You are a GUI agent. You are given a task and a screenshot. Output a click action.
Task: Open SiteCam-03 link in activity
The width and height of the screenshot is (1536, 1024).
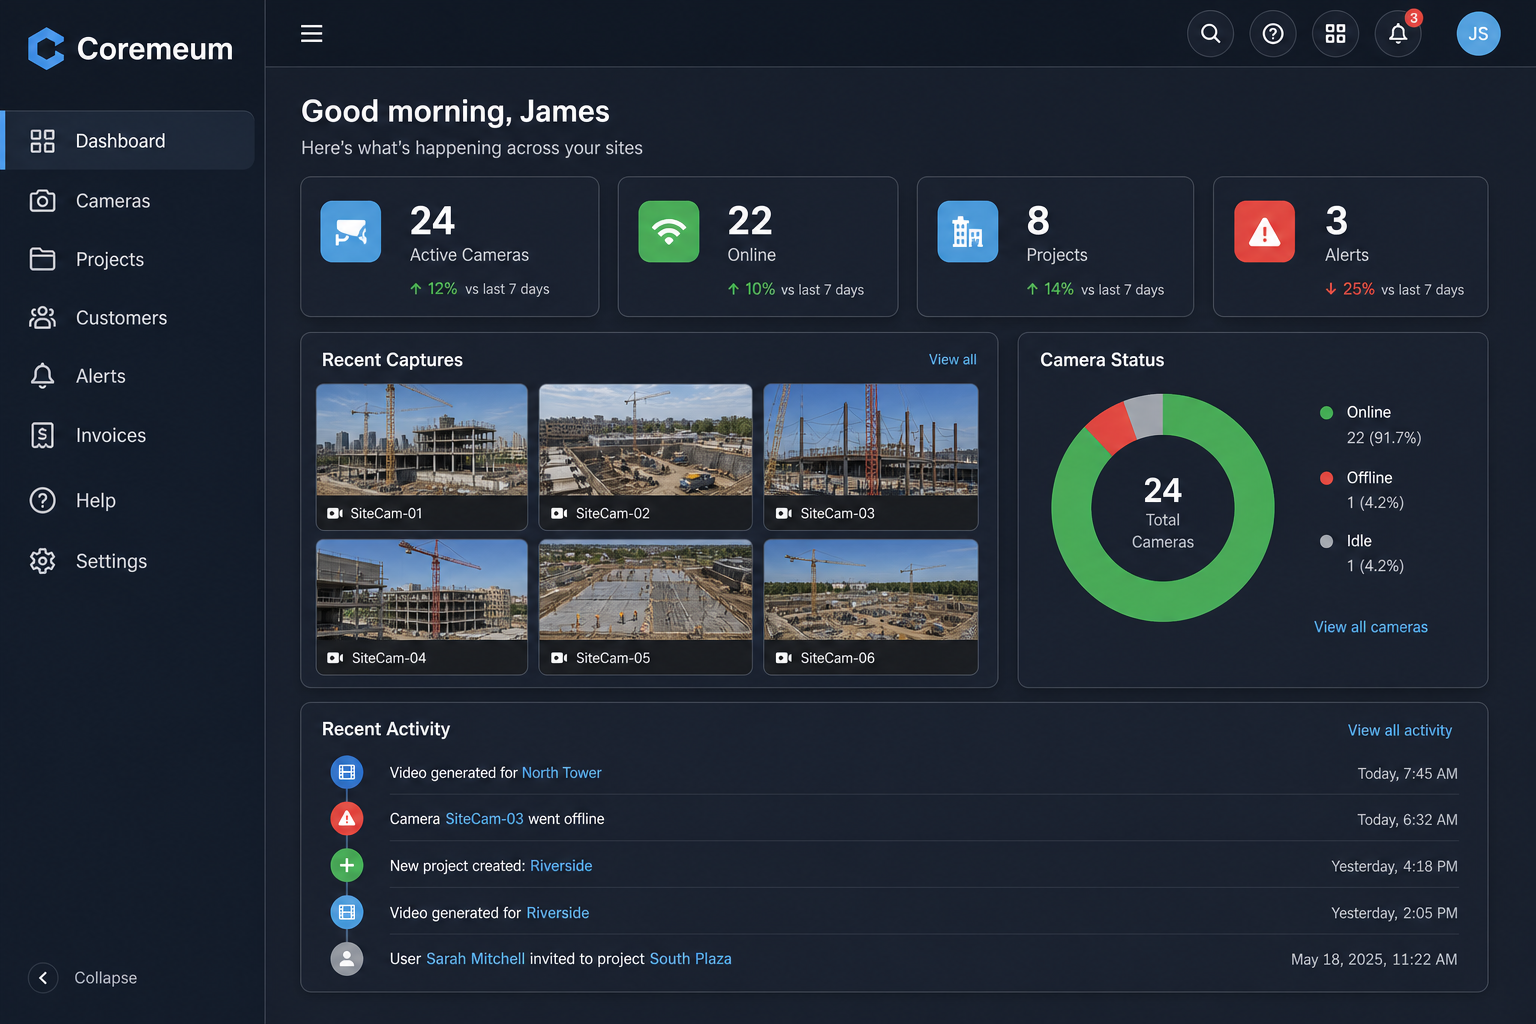(484, 819)
